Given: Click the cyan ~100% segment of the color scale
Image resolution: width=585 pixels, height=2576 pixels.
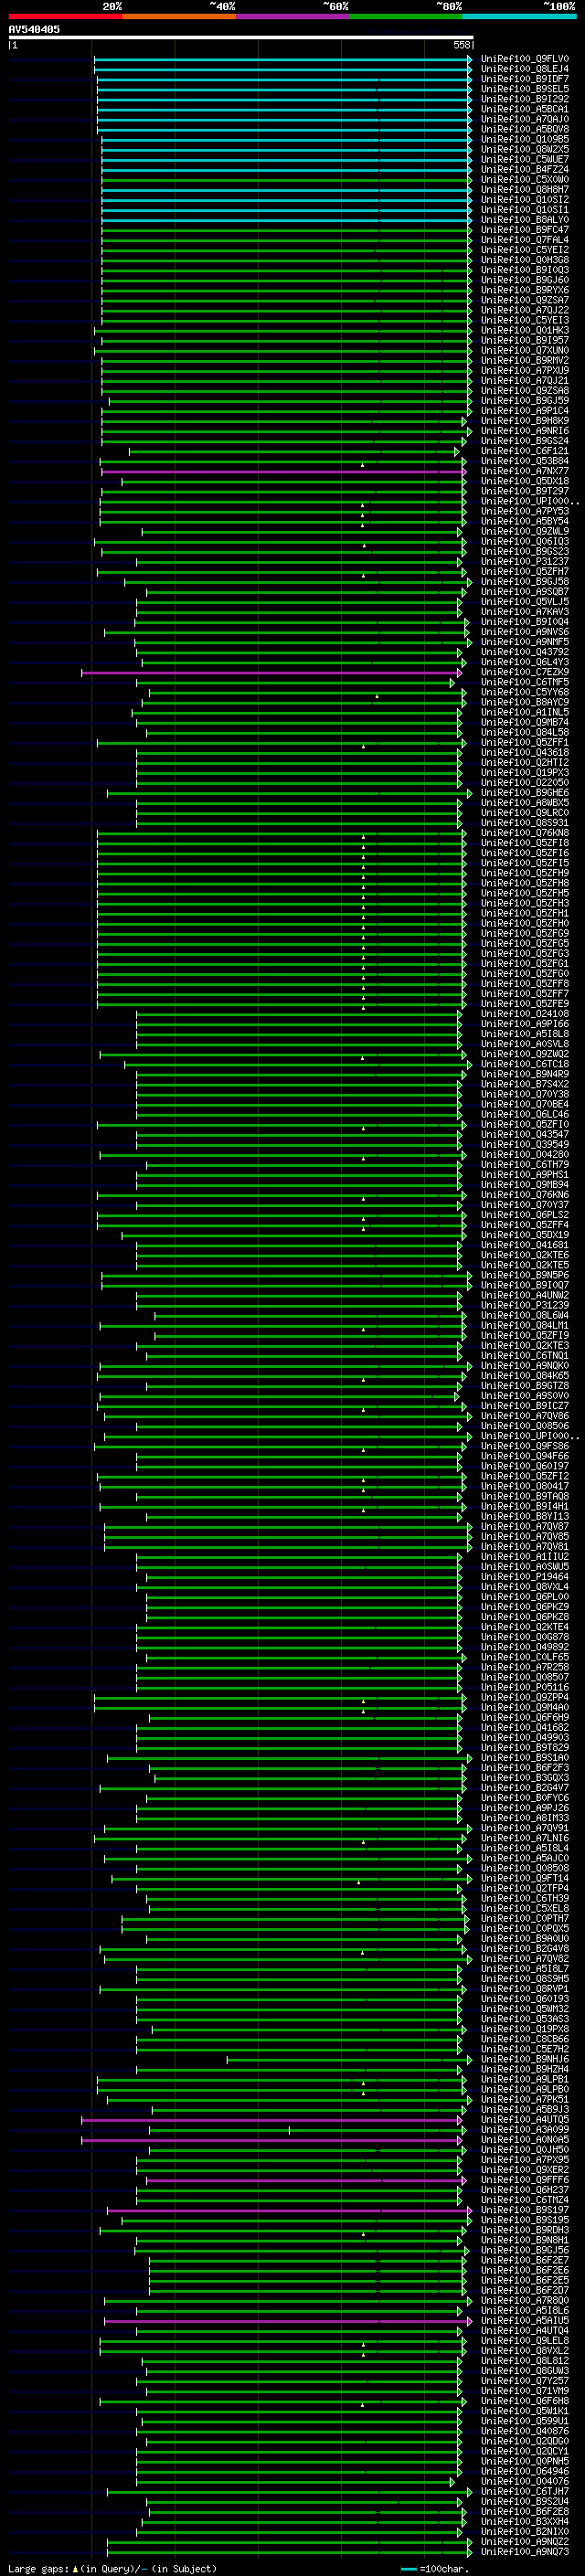Looking at the screenshot, I should point(519,16).
